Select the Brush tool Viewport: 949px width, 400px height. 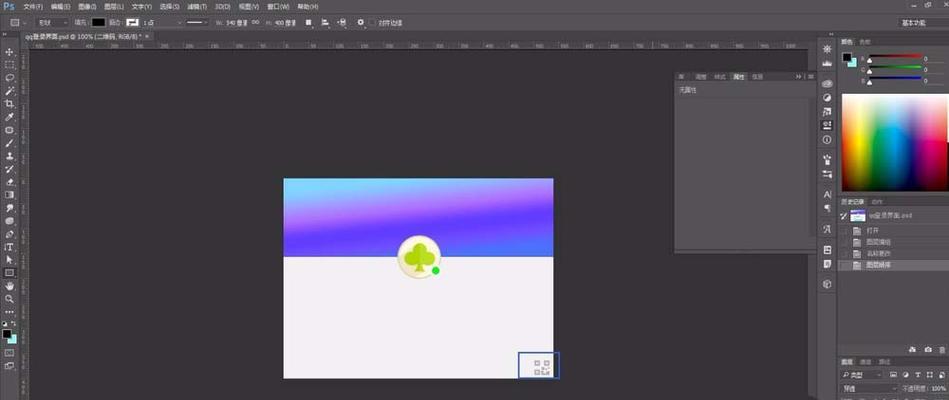click(9, 143)
